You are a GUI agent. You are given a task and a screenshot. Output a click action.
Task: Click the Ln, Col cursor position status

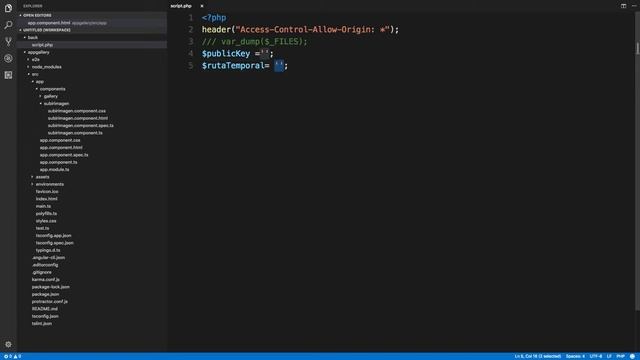pos(538,356)
